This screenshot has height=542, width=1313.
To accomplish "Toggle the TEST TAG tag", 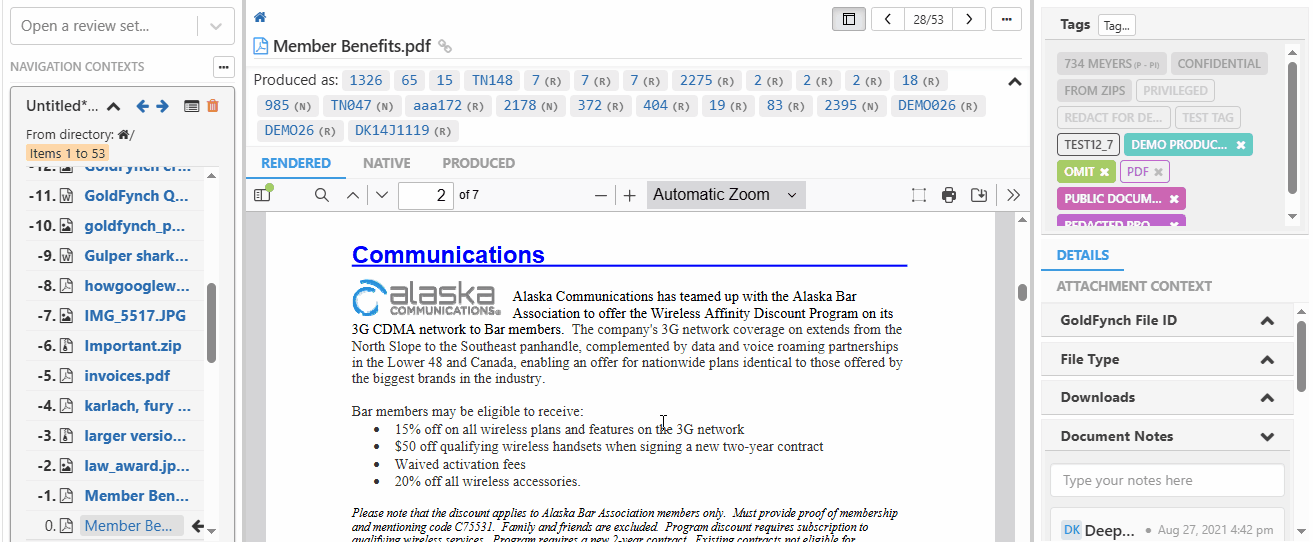I will point(1208,118).
